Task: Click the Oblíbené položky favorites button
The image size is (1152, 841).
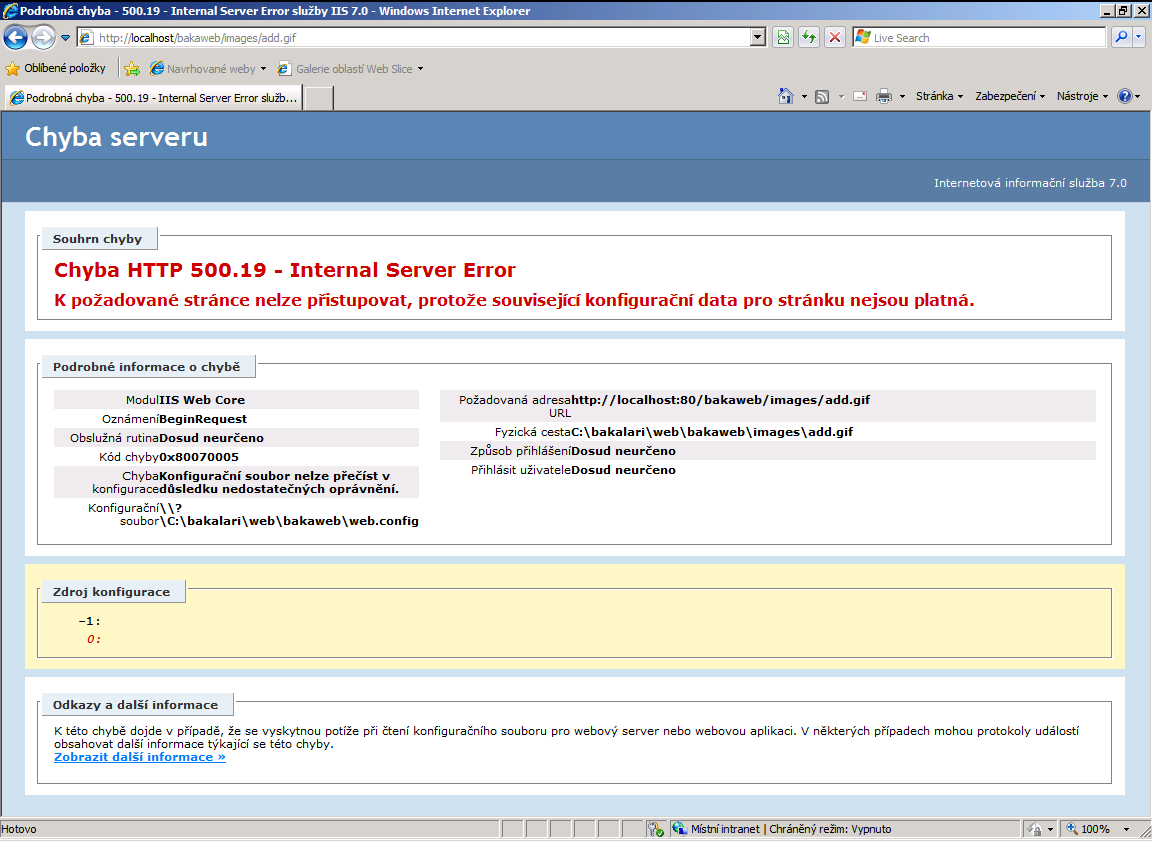Action: point(55,68)
